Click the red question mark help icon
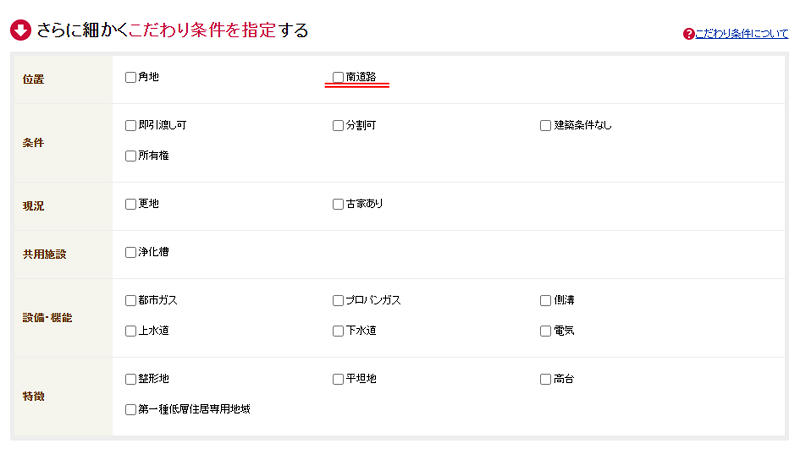 point(688,34)
